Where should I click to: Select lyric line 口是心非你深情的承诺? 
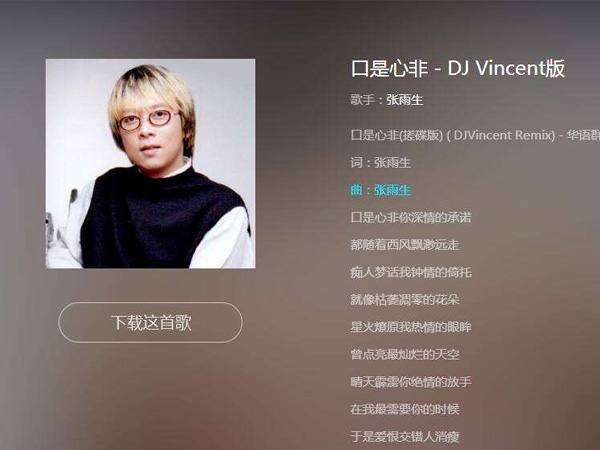[411, 217]
